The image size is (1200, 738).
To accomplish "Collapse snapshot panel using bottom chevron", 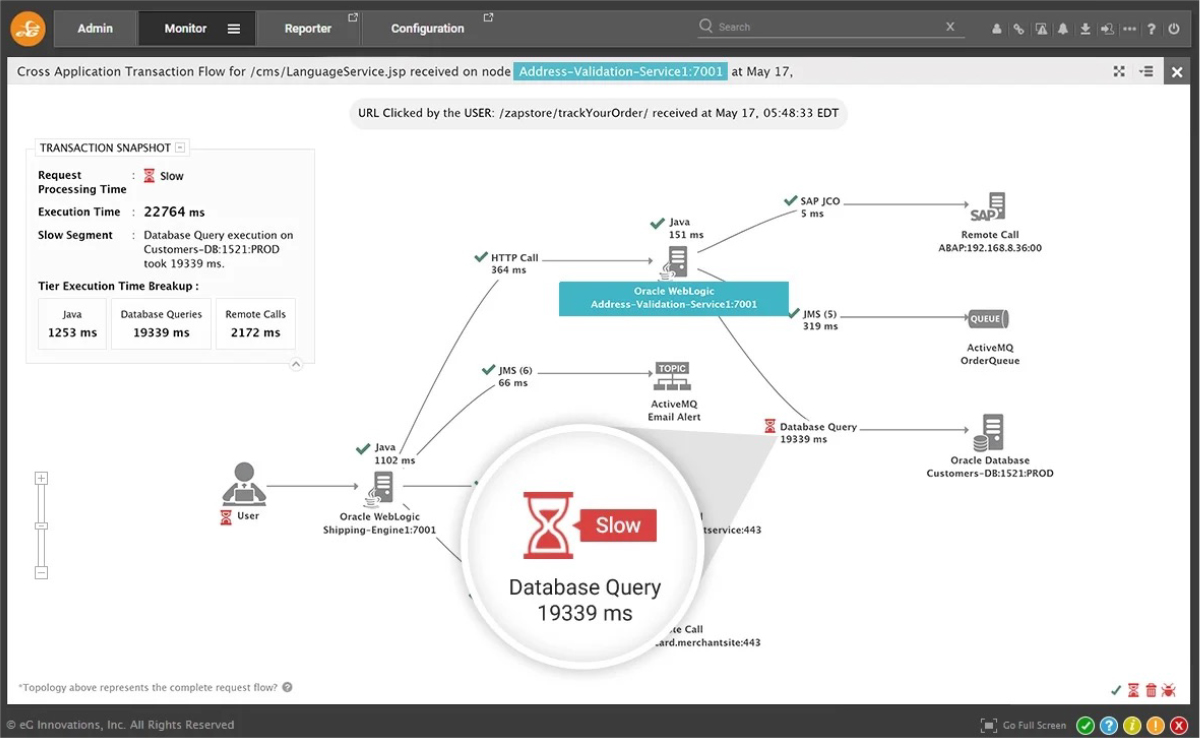I will click(x=296, y=364).
